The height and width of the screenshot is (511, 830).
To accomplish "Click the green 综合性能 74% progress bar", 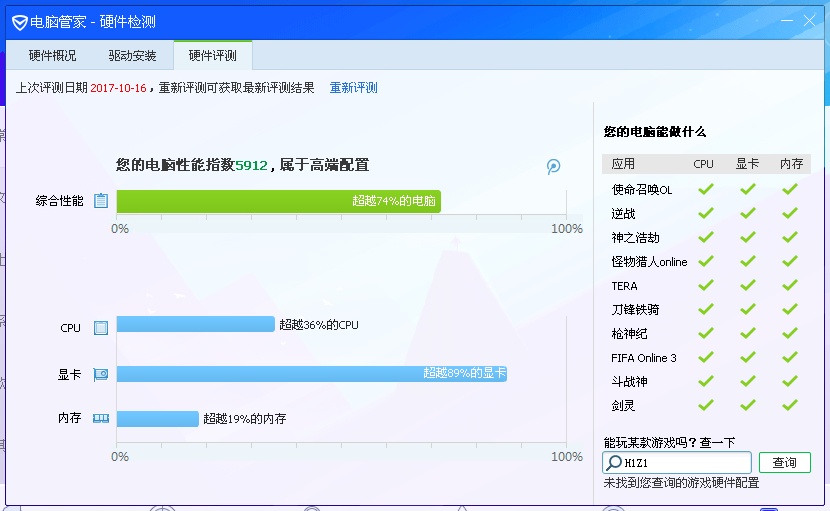I will (278, 201).
